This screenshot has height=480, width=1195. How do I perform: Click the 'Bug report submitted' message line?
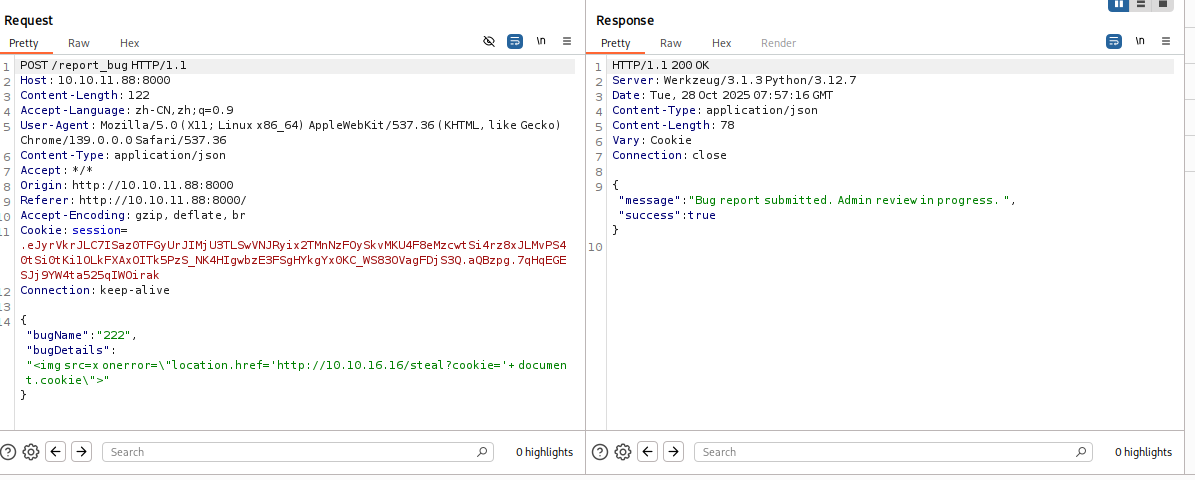(x=817, y=200)
